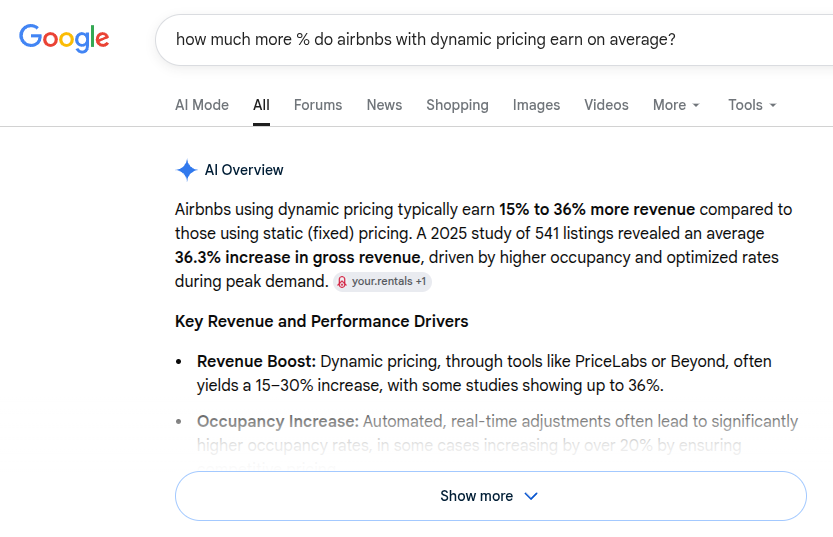Click the 'Revenue Boost:' bullet label

coord(256,361)
